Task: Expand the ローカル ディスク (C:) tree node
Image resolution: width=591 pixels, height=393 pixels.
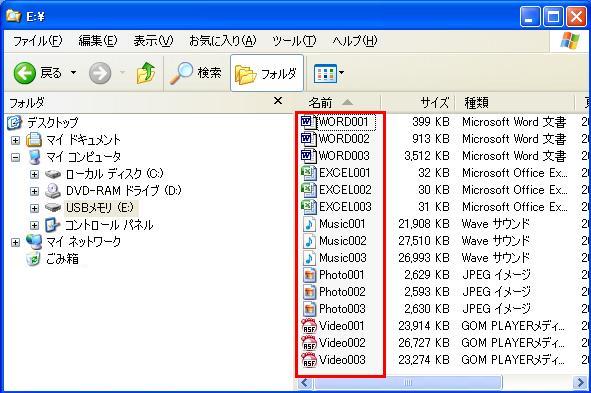Action: [34, 174]
